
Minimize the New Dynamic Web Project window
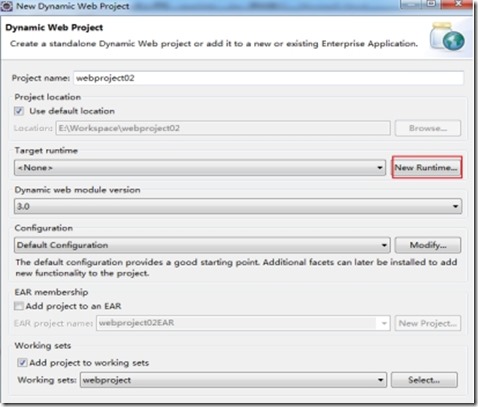(412, 4)
